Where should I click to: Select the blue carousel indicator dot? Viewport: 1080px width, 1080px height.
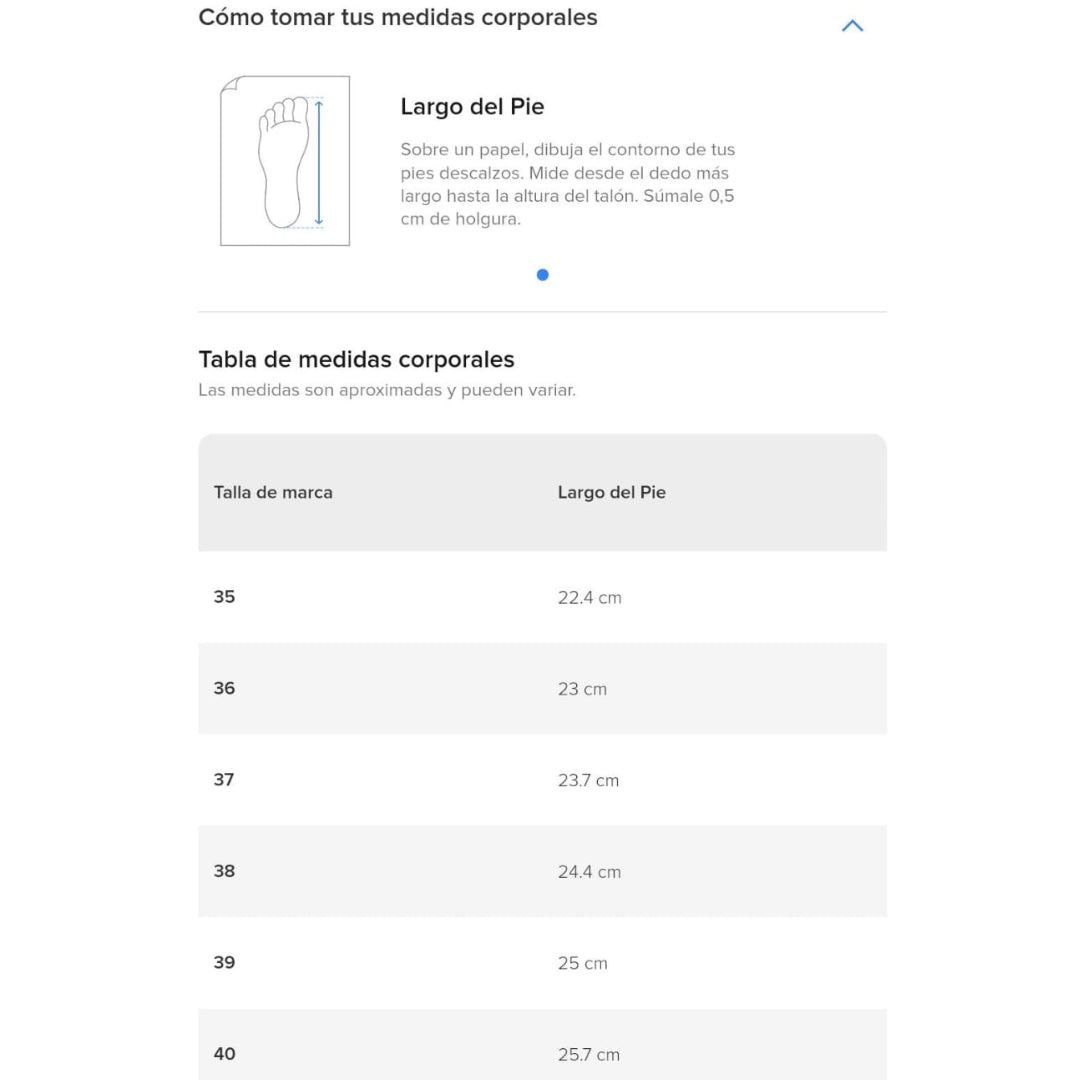pyautogui.click(x=542, y=275)
